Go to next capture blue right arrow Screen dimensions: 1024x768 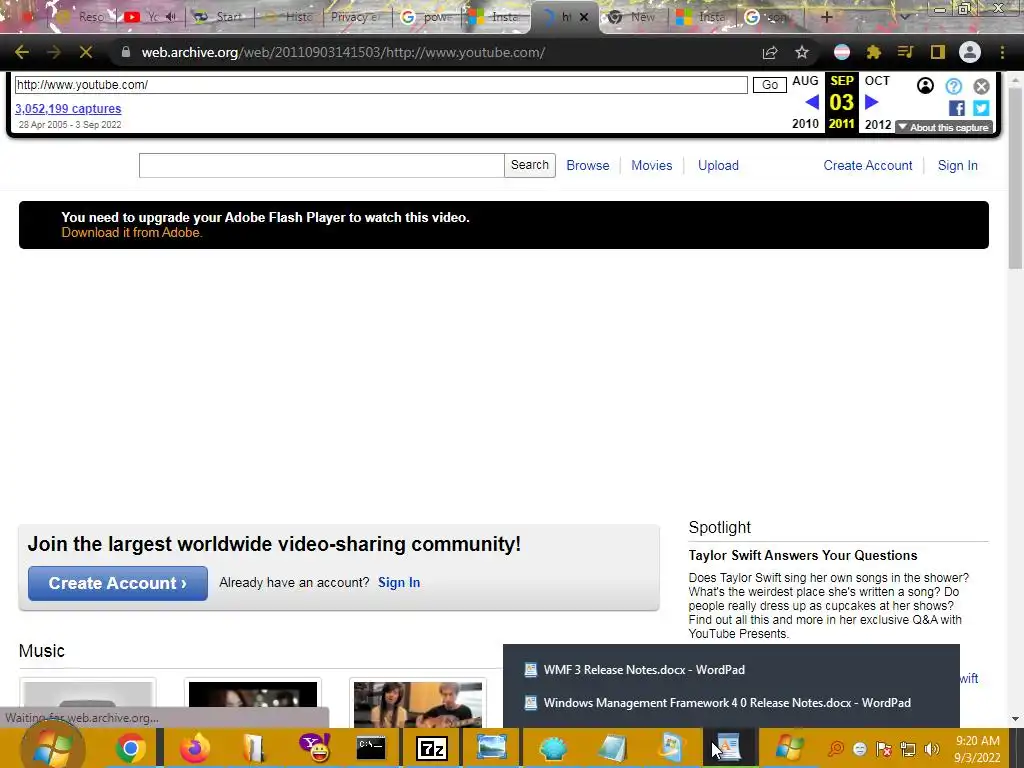pos(872,103)
